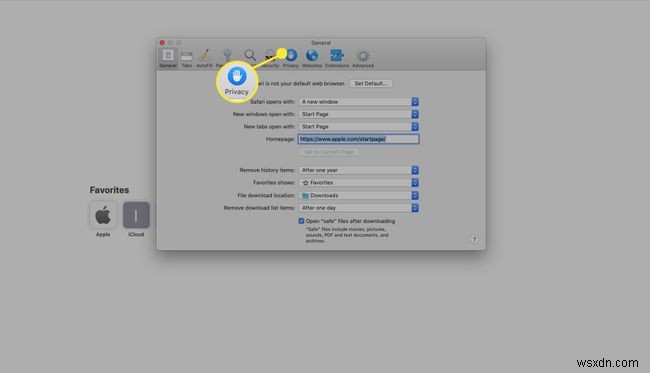This screenshot has height=373, width=650.
Task: Click the "Safe" files include movies note
Action: 347,235
